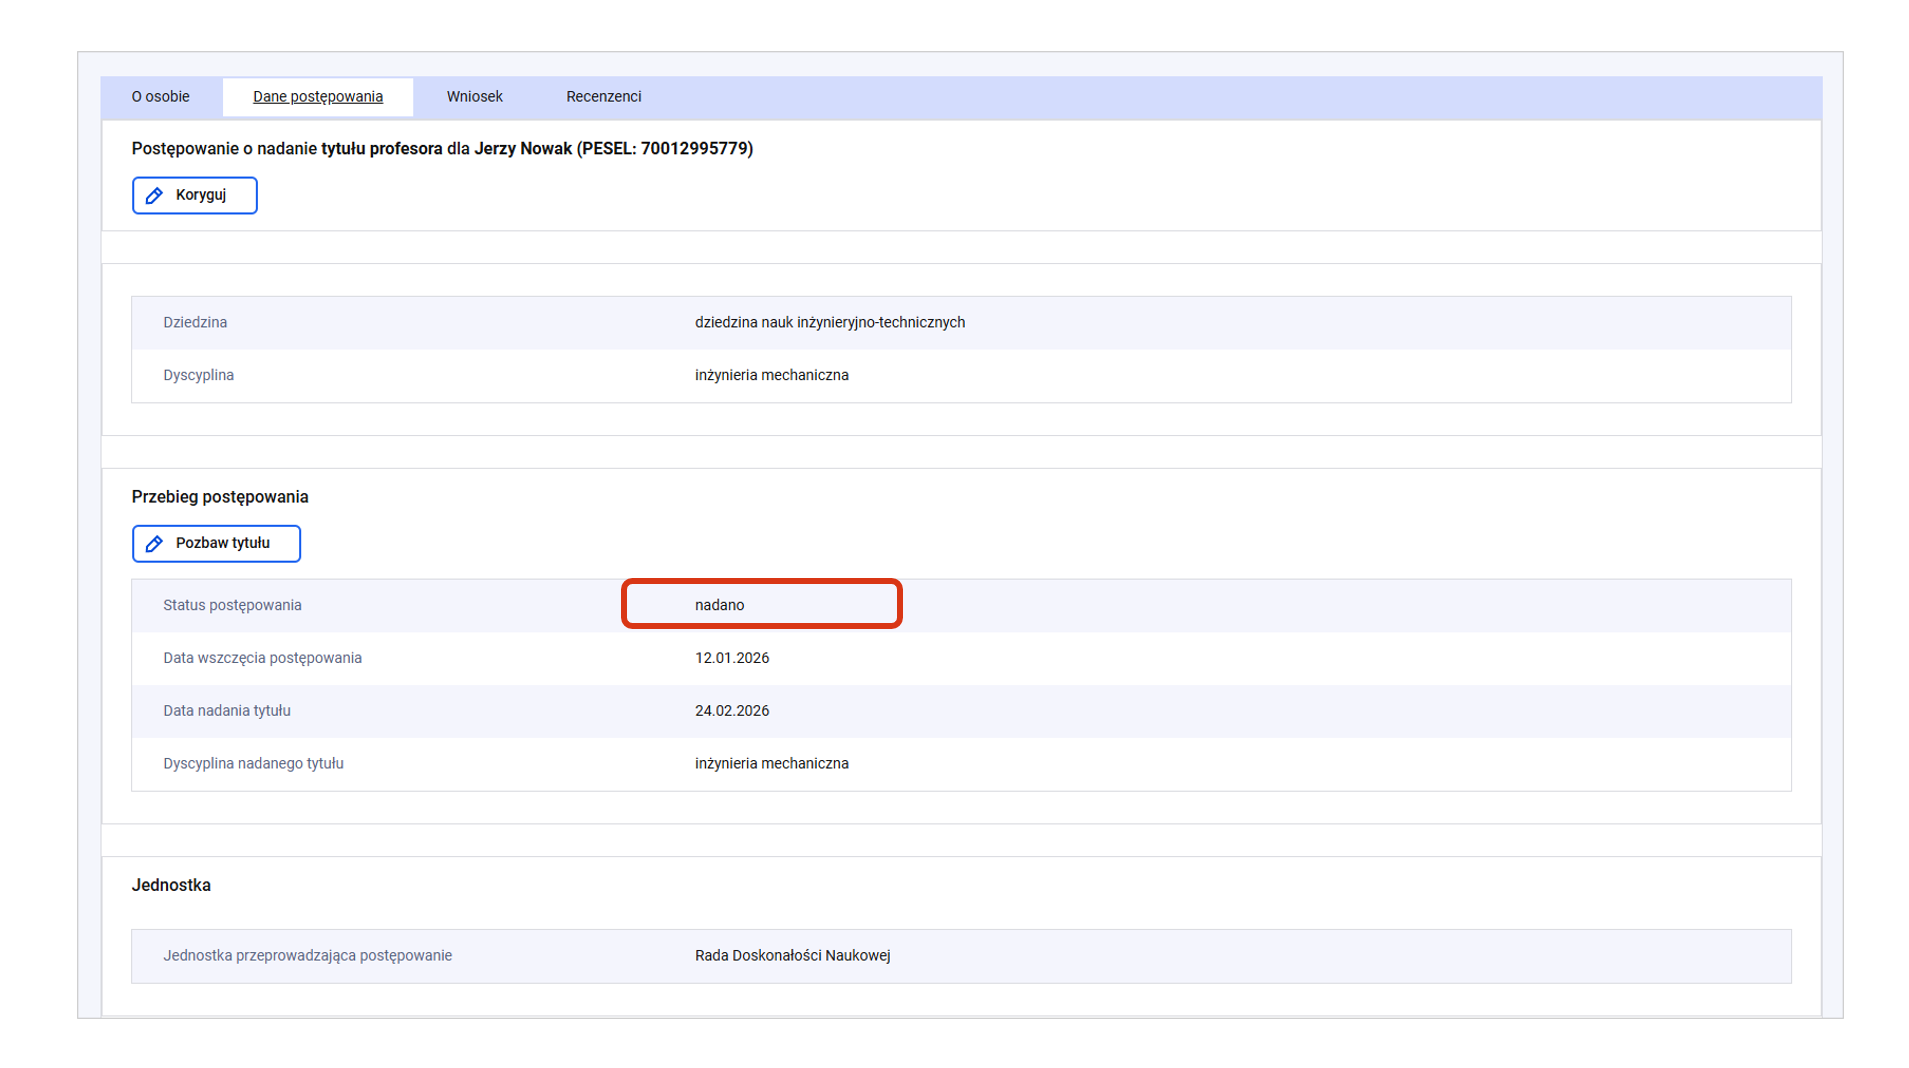
Task: Click the title award date 24.02.2026
Action: (x=732, y=711)
